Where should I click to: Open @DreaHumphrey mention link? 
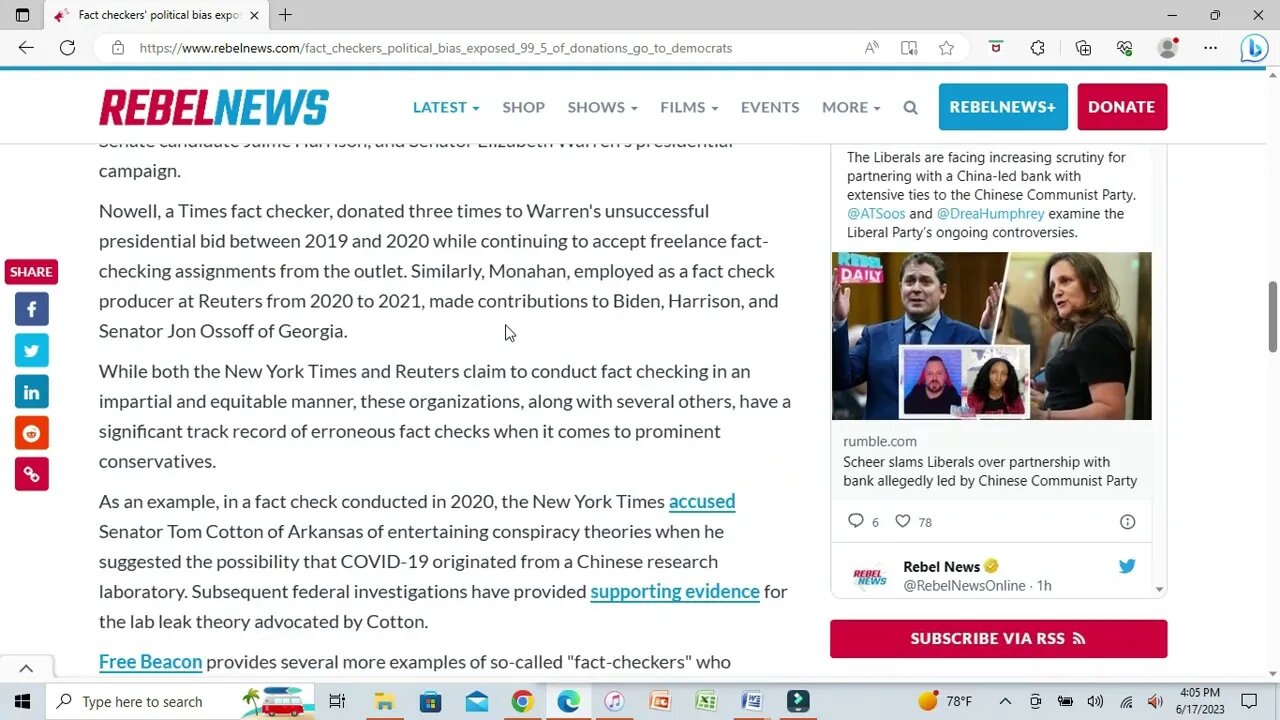click(990, 213)
